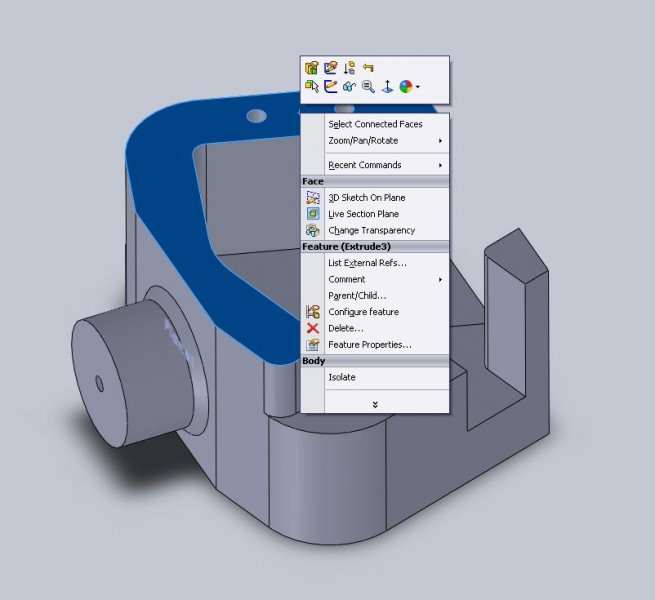Viewport: 655px width, 600px height.
Task: Choose 3D Sketch On Plane
Action: tap(375, 198)
